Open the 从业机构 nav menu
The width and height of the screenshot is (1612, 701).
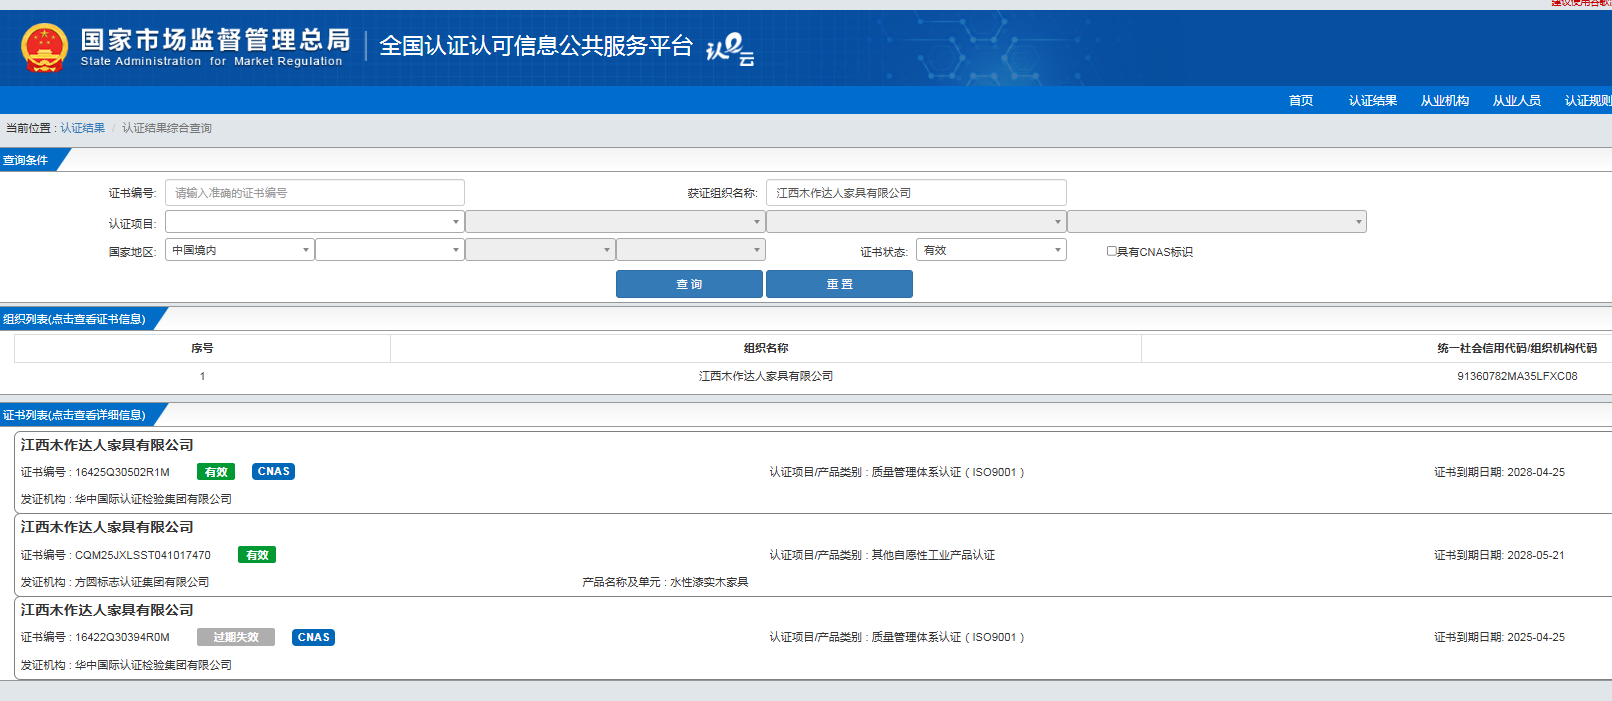tap(1445, 100)
